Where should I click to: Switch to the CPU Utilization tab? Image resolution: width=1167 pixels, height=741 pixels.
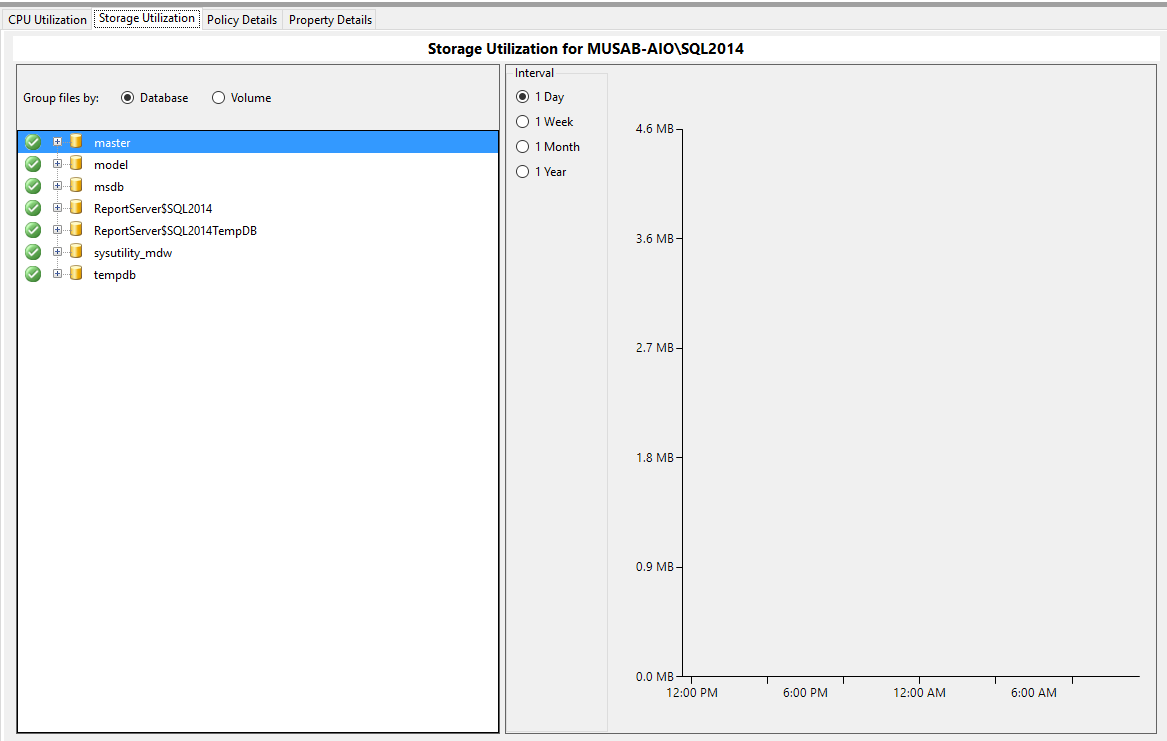tap(48, 19)
